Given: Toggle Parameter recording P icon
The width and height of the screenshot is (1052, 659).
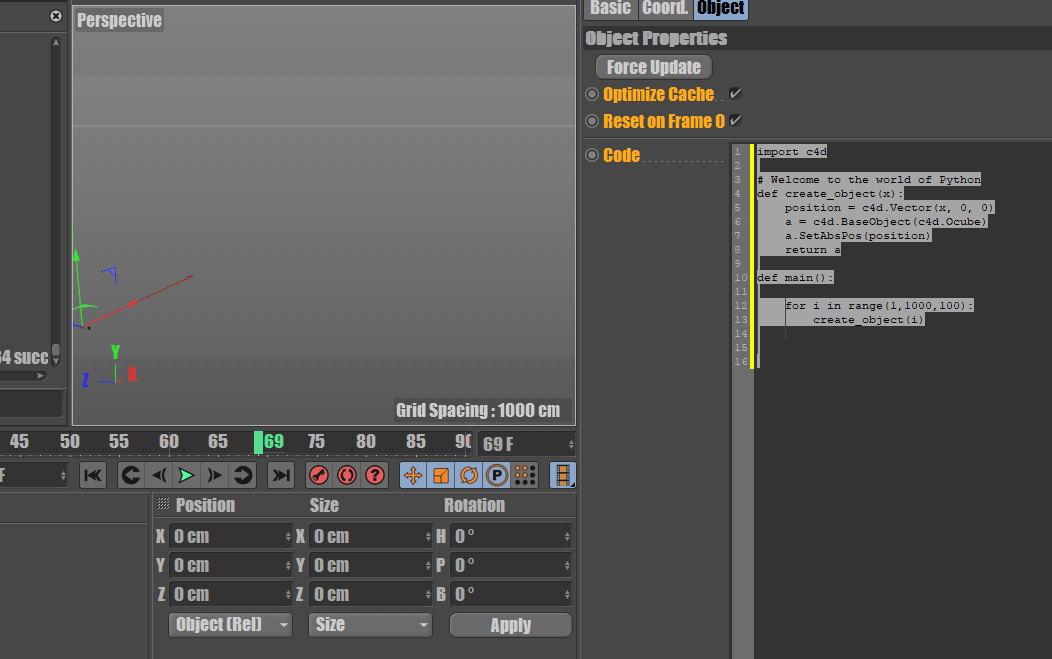Looking at the screenshot, I should tap(496, 475).
